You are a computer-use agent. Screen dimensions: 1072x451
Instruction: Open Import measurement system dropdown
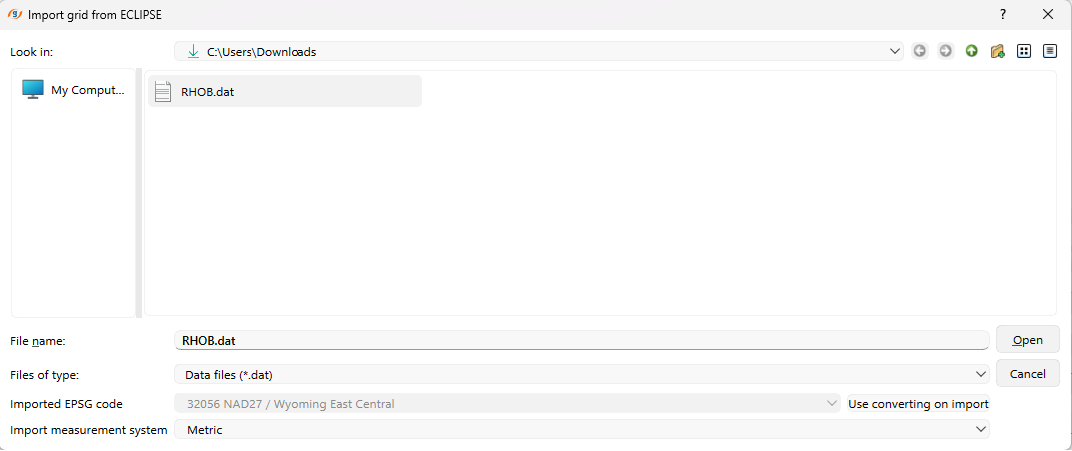pyautogui.click(x=981, y=430)
